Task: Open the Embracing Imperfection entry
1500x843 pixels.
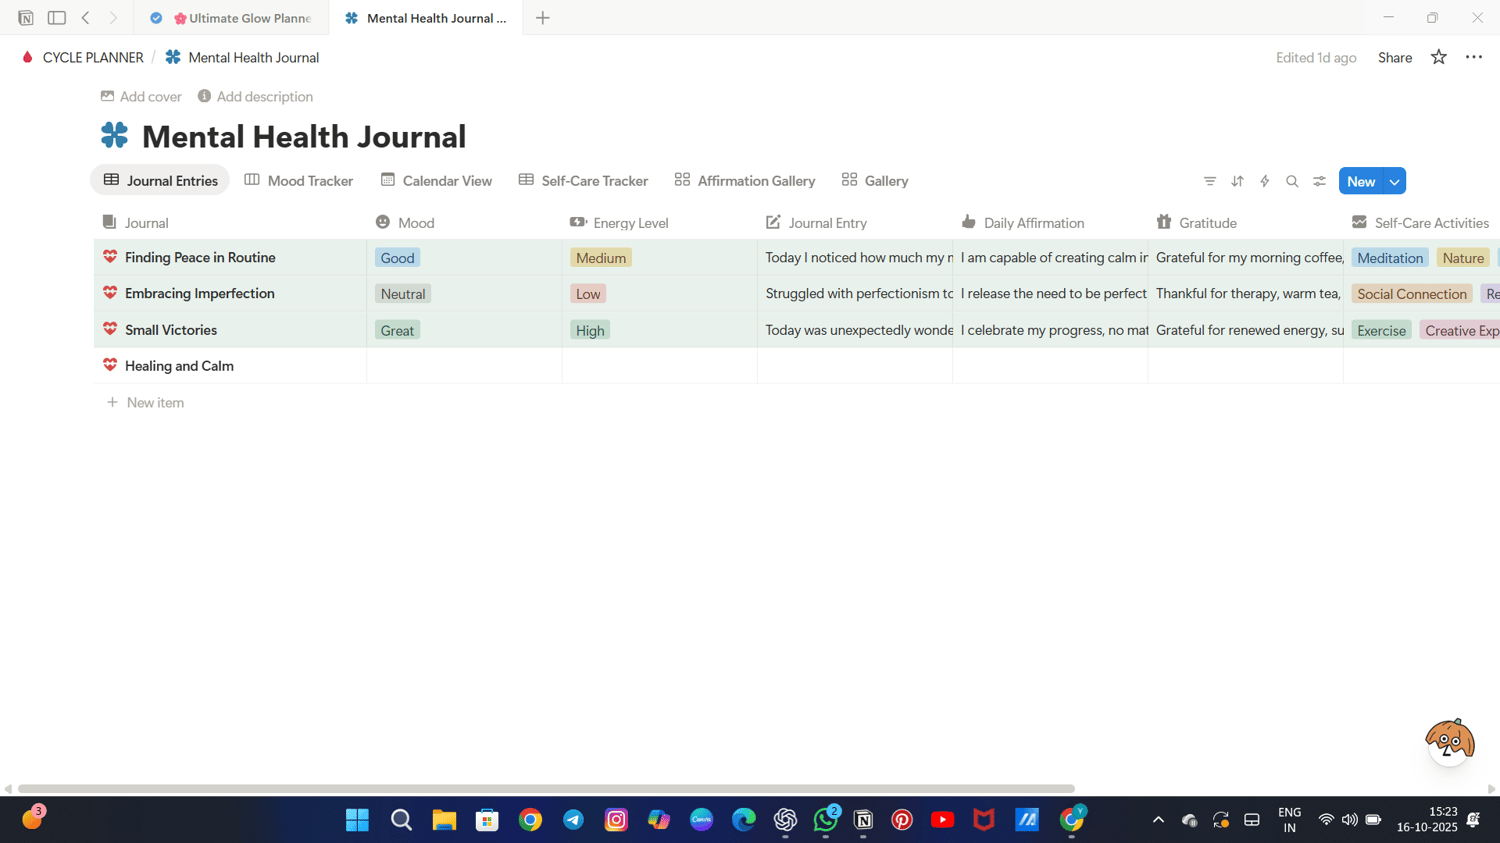Action: [200, 293]
